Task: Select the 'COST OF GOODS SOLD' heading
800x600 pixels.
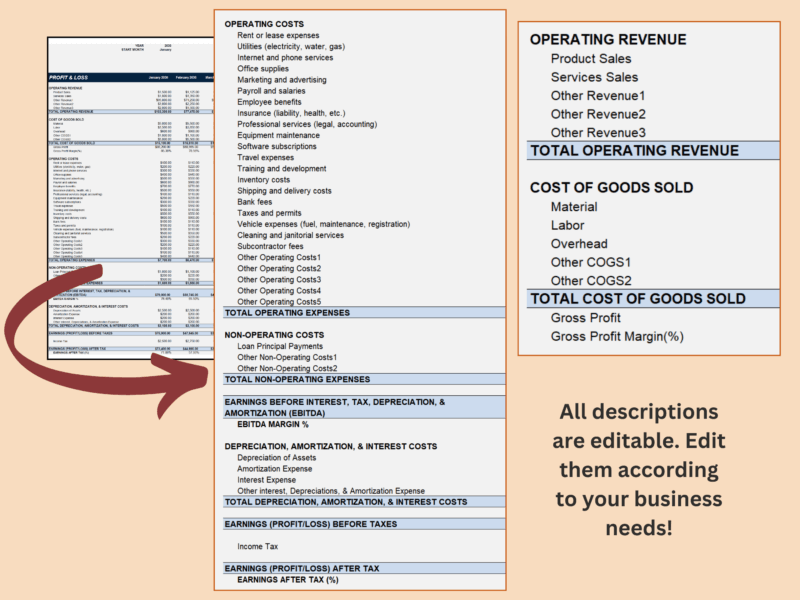Action: click(611, 188)
